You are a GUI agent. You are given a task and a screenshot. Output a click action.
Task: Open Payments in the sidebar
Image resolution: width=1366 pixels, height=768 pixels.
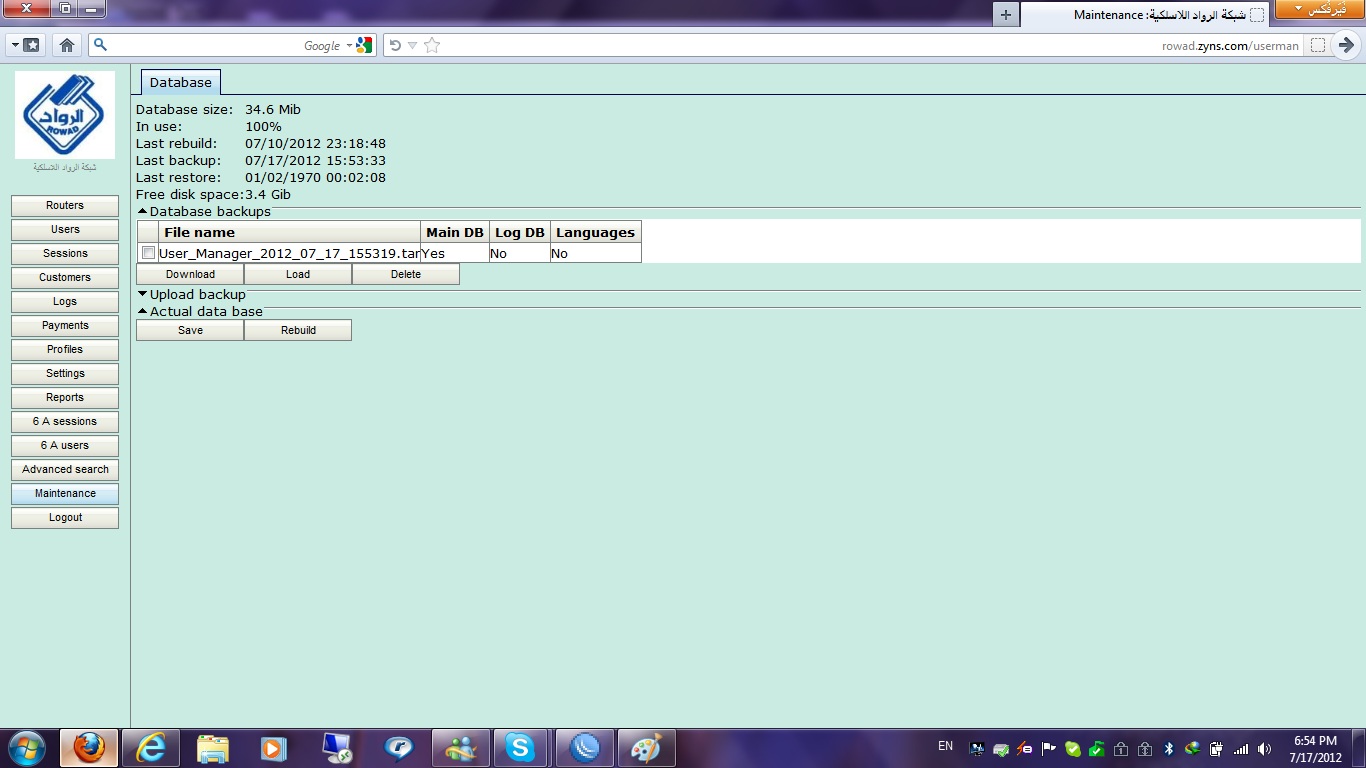(x=65, y=326)
